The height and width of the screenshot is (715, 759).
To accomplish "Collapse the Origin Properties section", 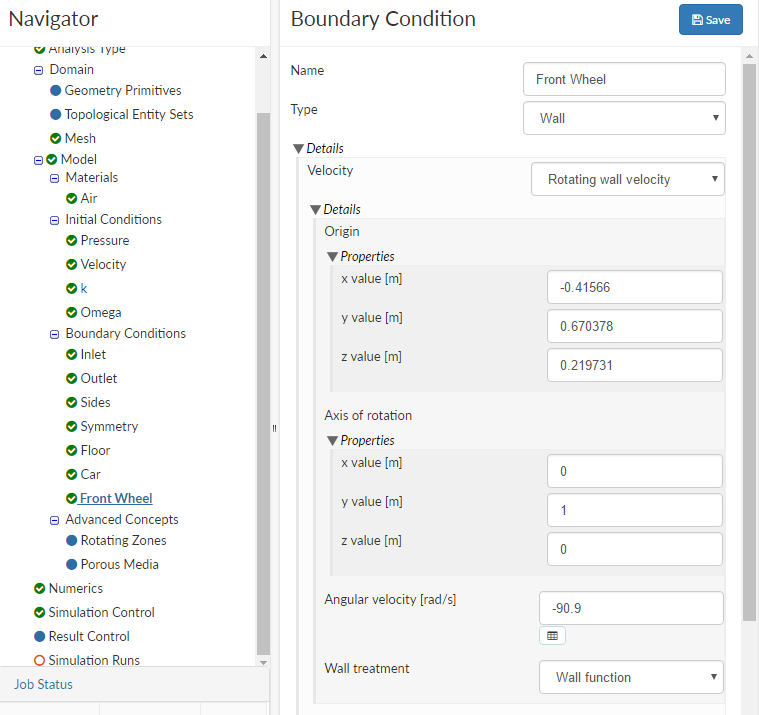I will point(333,256).
